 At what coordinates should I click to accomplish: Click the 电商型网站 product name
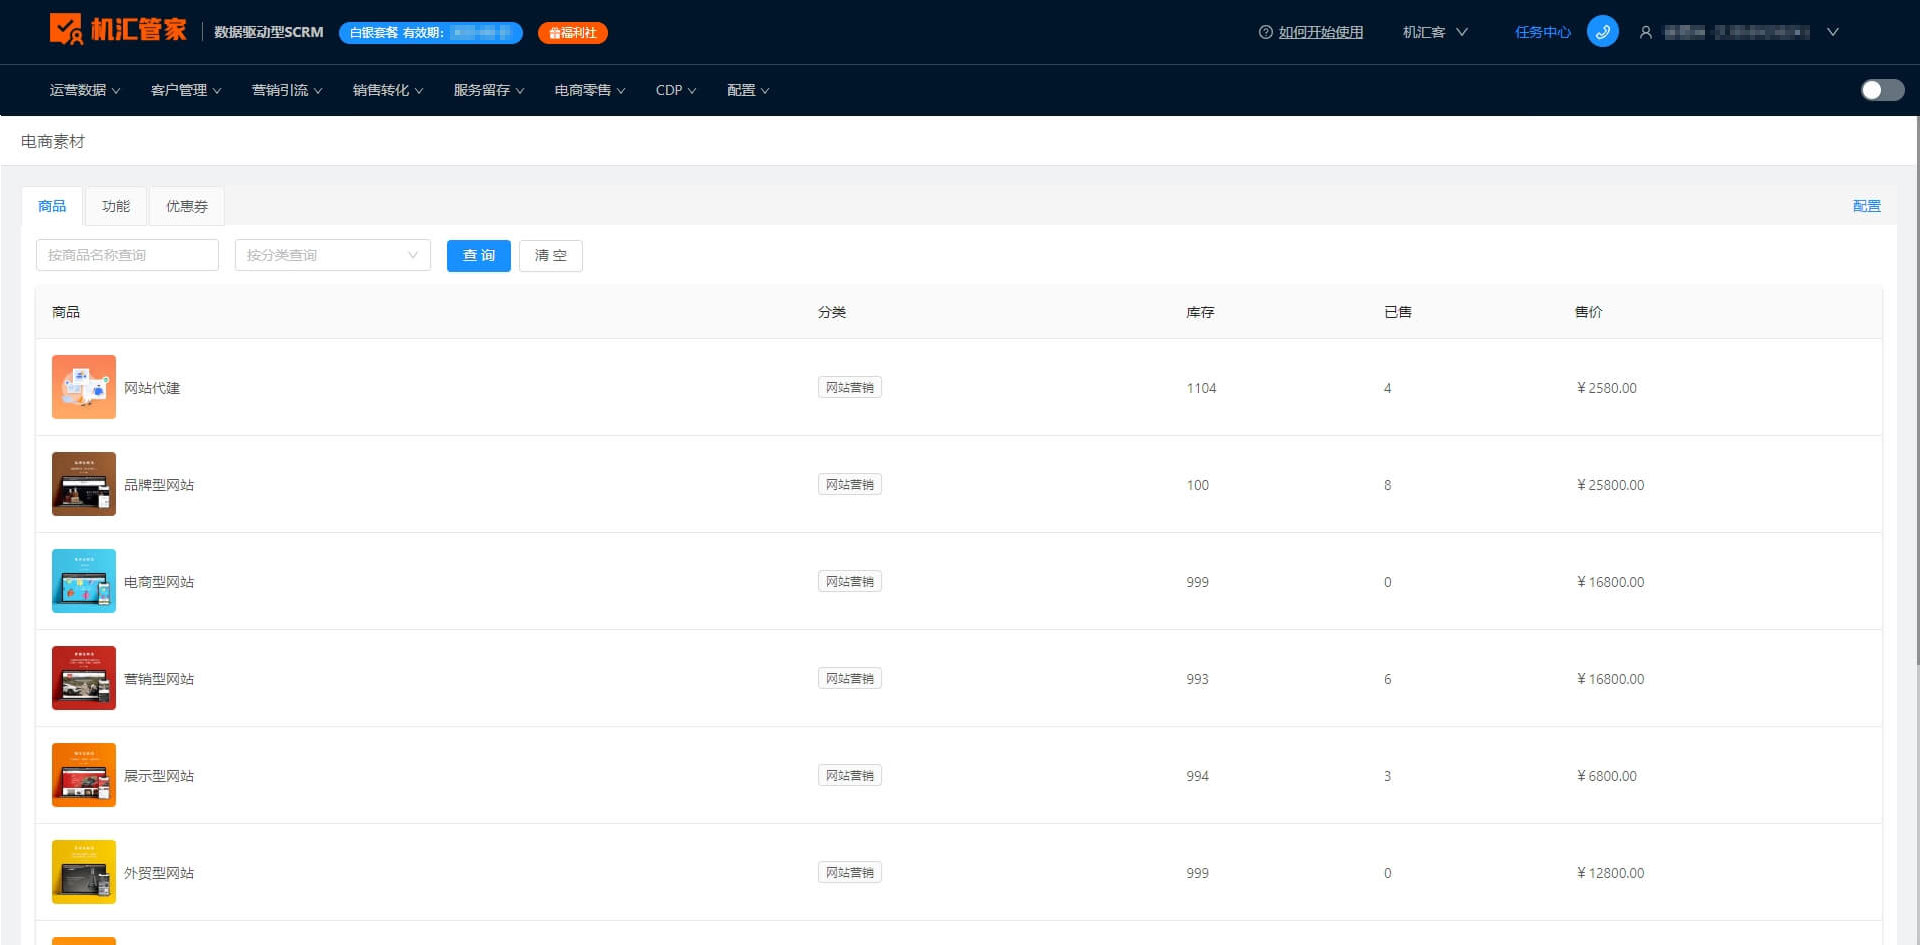pyautogui.click(x=159, y=582)
